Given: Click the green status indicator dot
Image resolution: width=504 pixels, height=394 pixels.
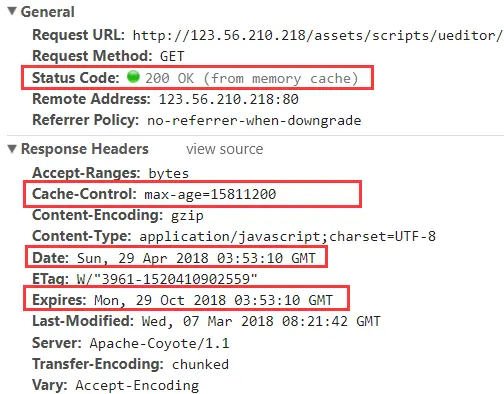Looking at the screenshot, I should (133, 77).
